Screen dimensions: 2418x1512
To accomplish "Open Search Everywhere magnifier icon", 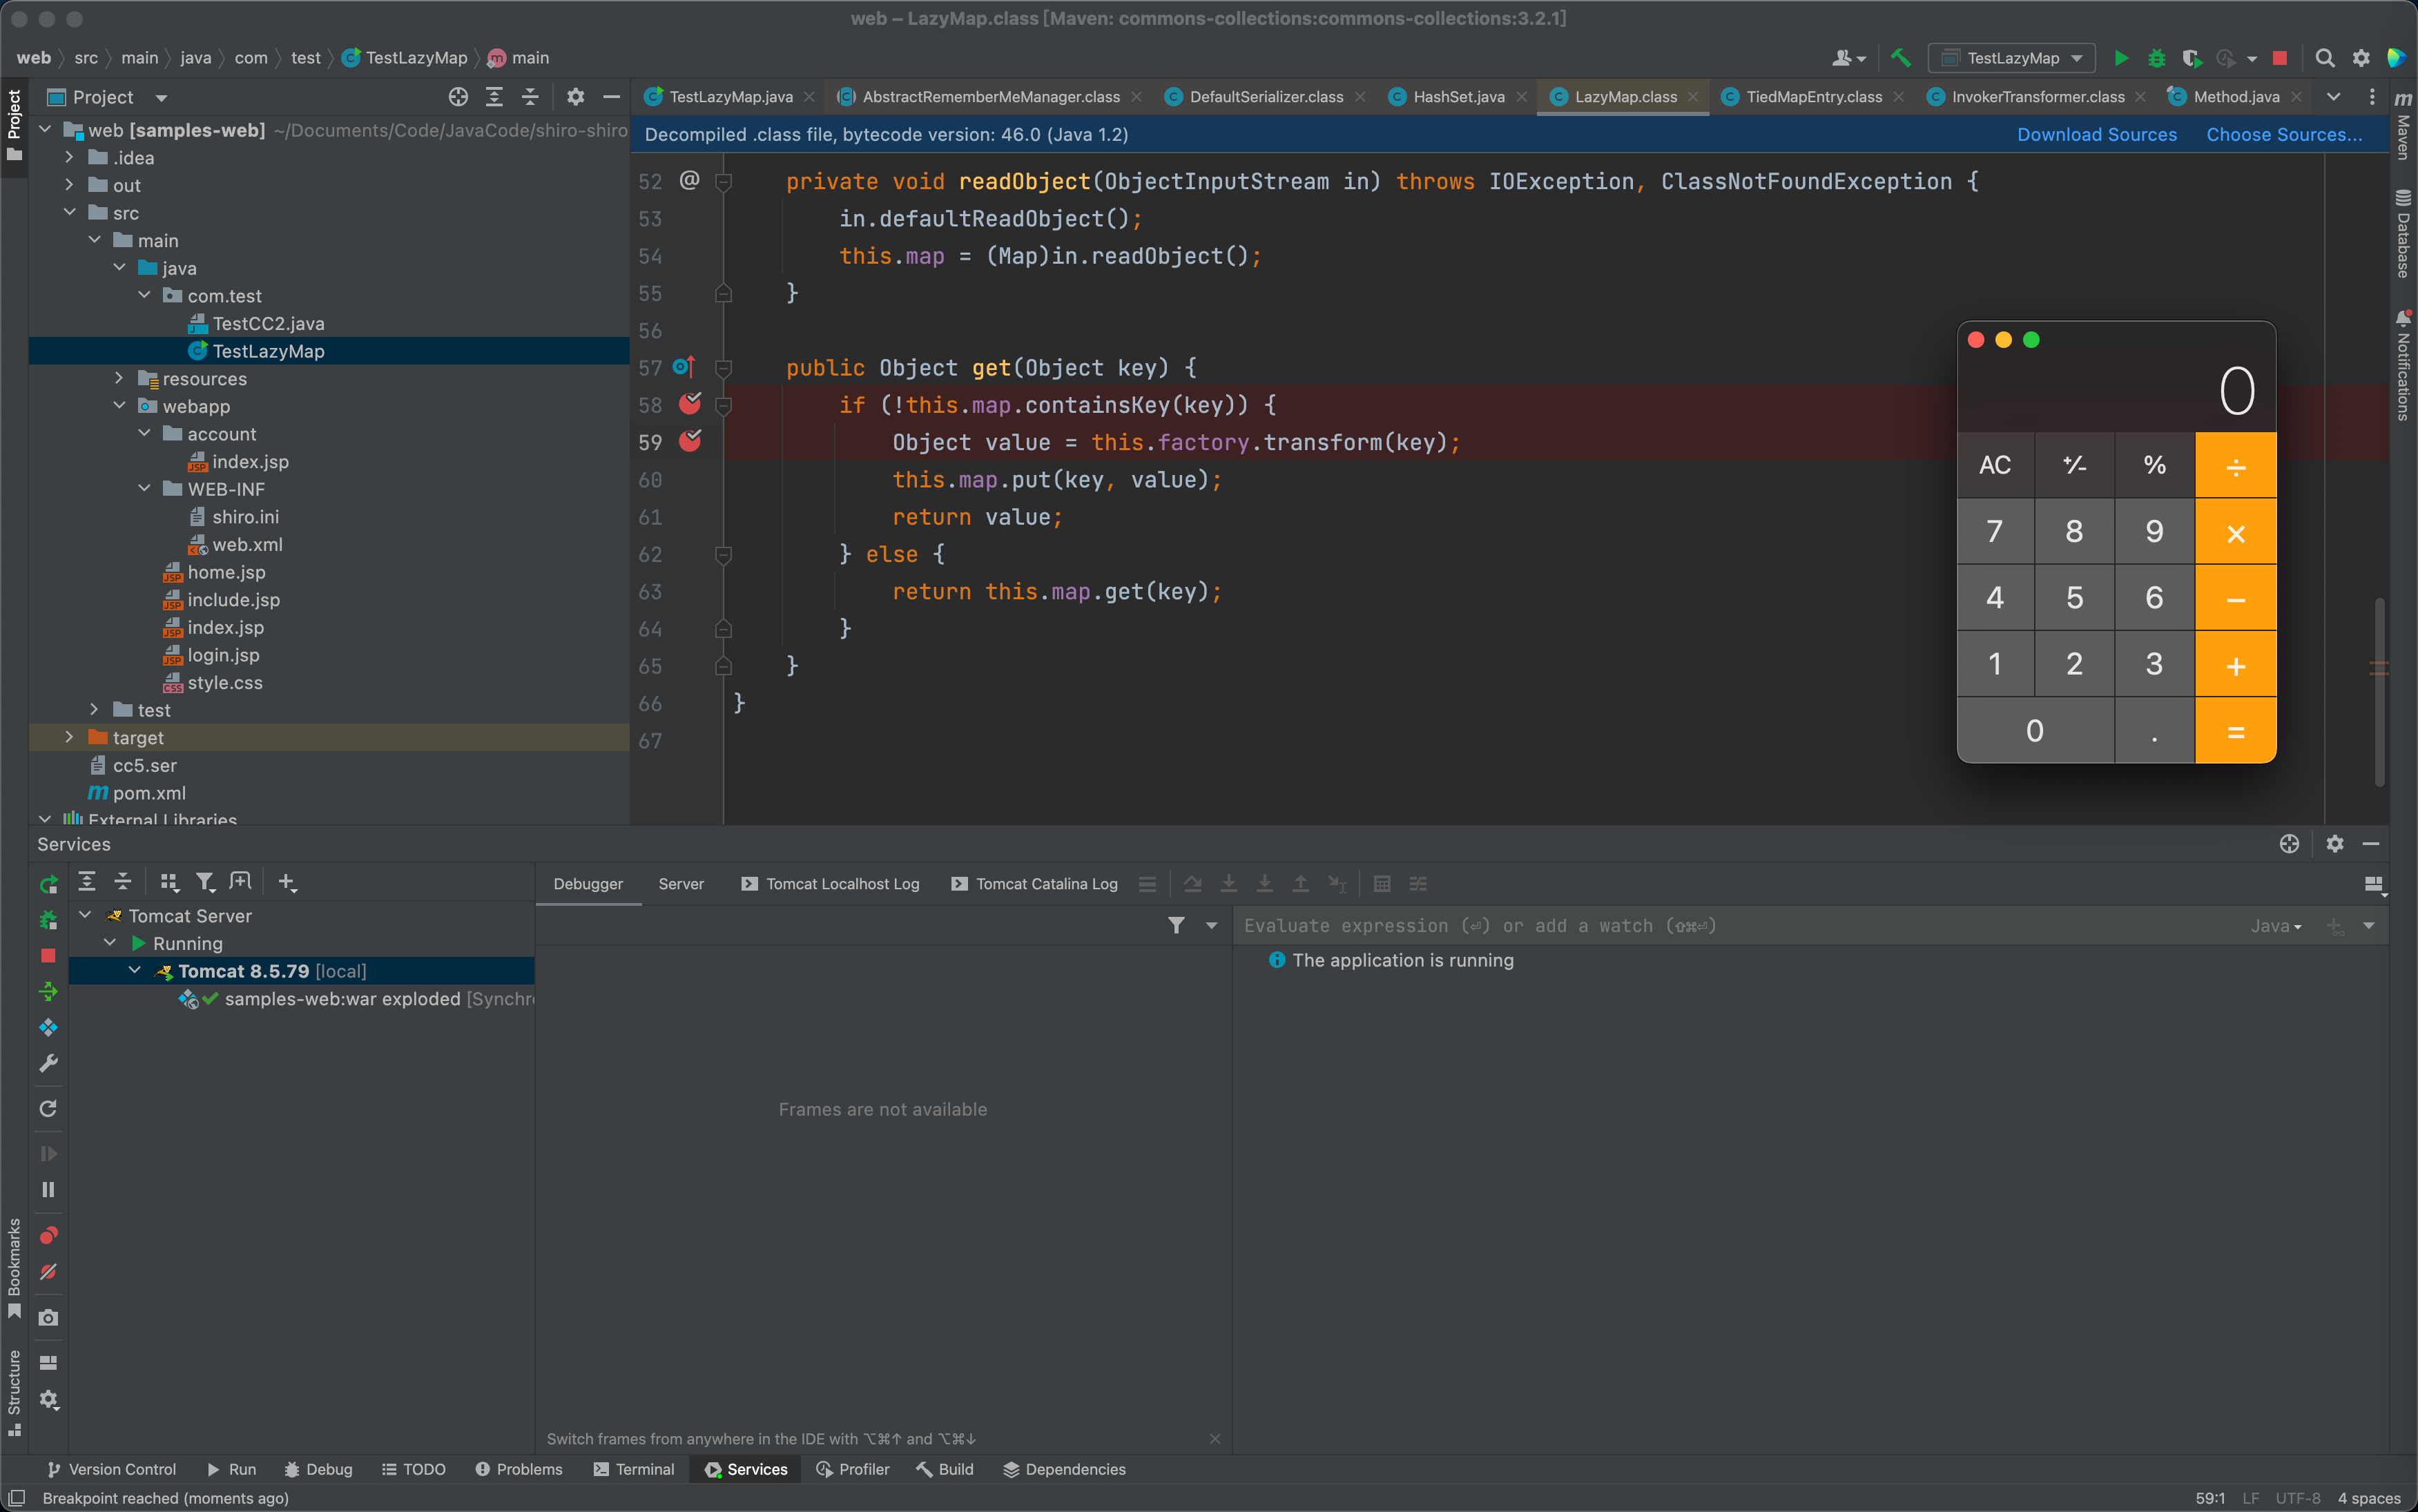I will click(x=2325, y=58).
